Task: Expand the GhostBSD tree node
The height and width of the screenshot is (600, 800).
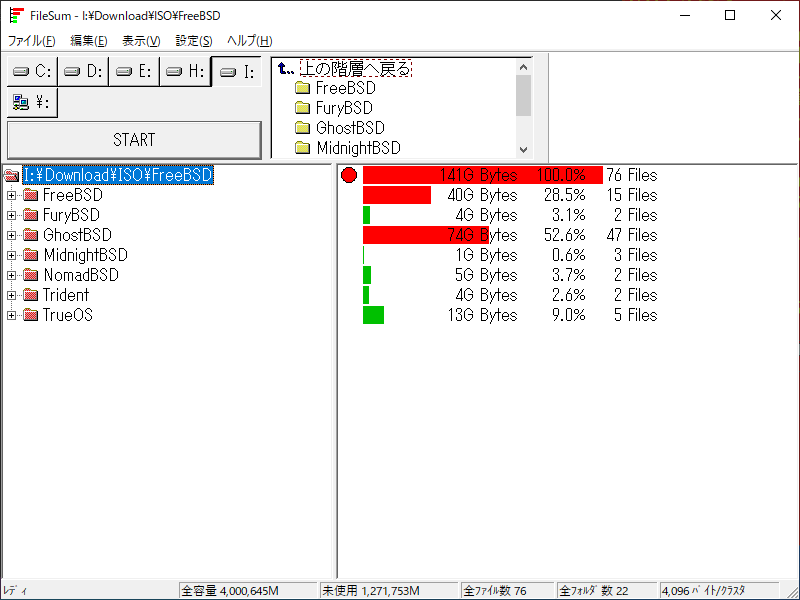Action: click(11, 235)
